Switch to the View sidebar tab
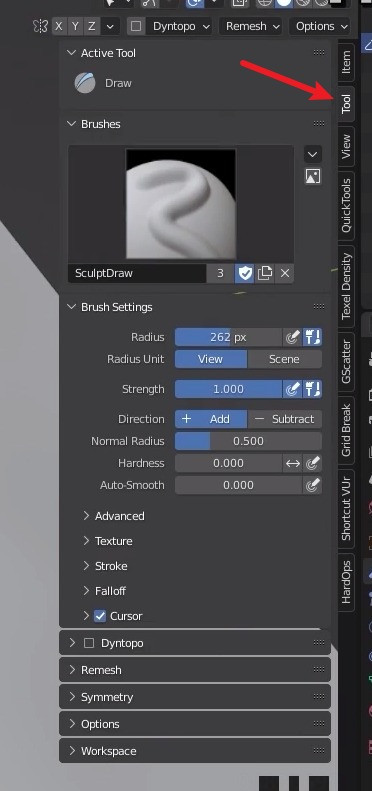The width and height of the screenshot is (372, 791). tap(346, 146)
